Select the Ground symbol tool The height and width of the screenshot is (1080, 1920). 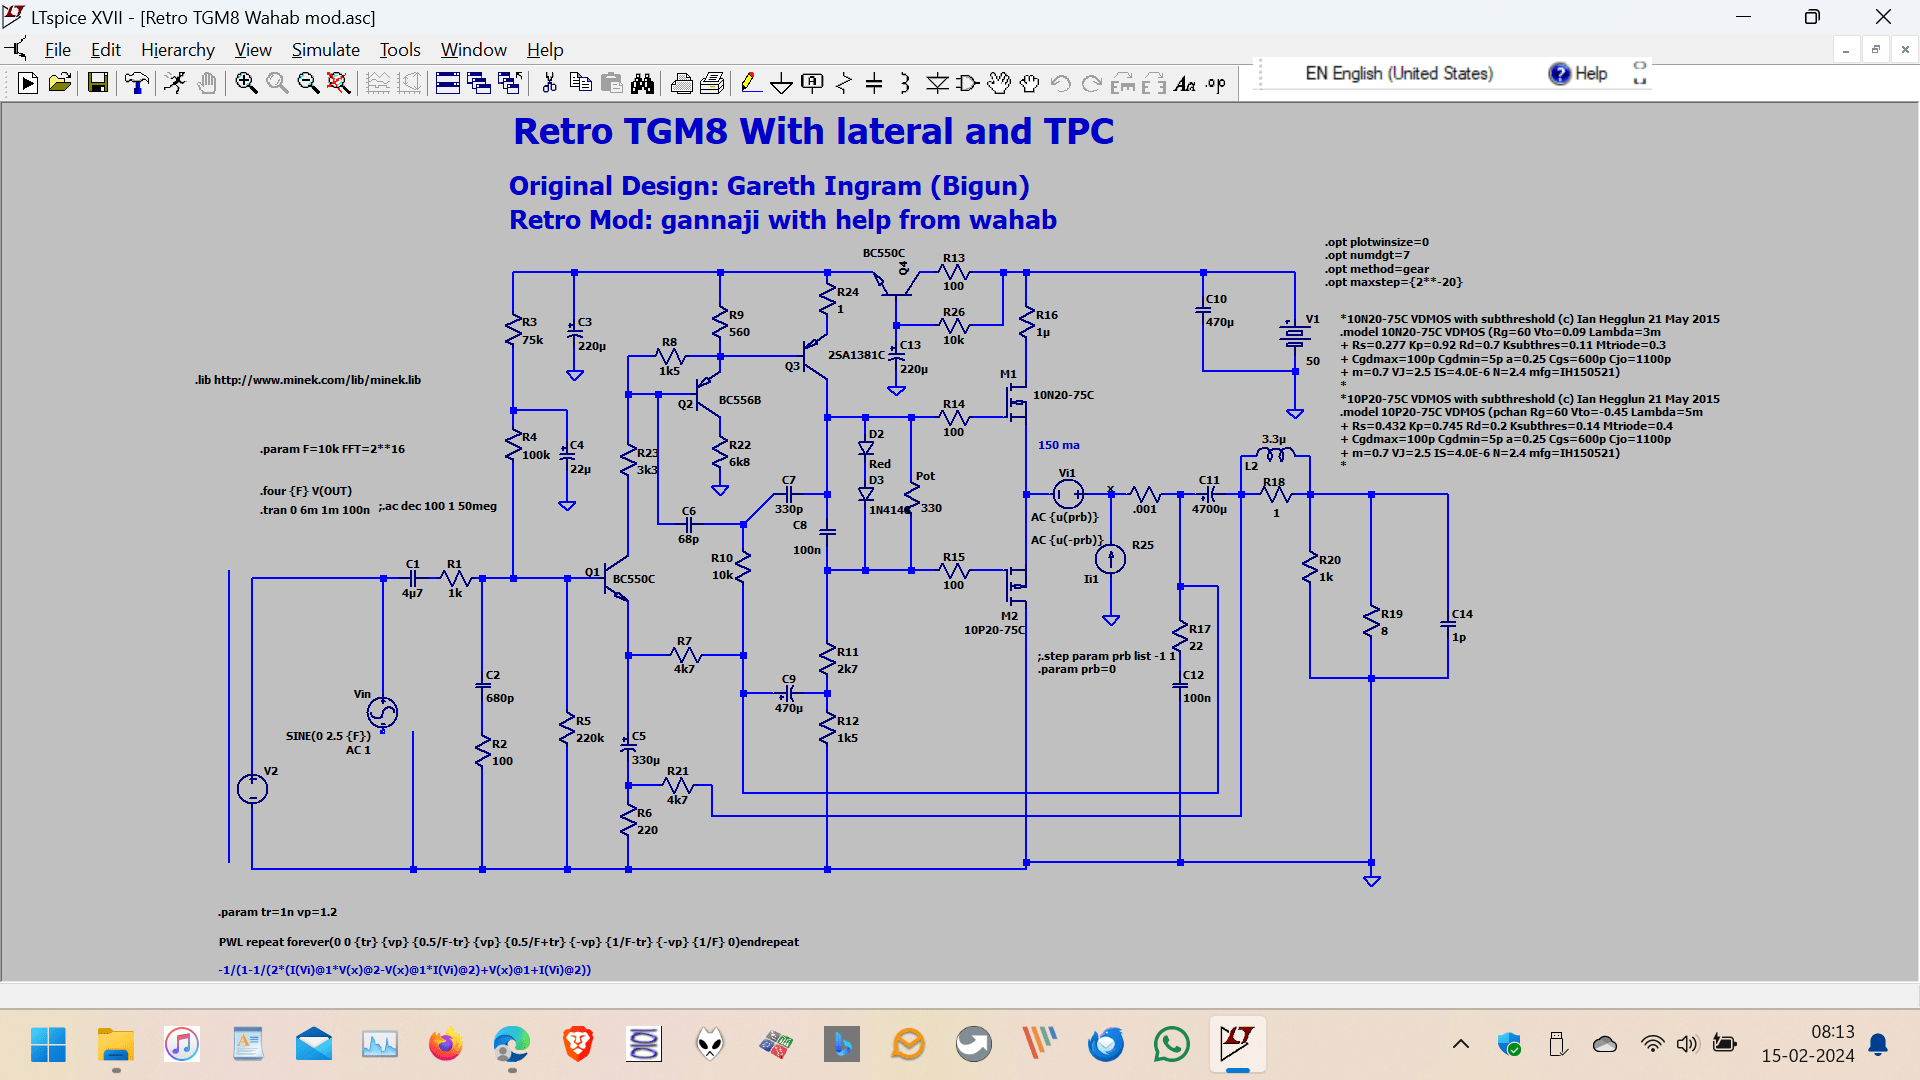[x=782, y=84]
